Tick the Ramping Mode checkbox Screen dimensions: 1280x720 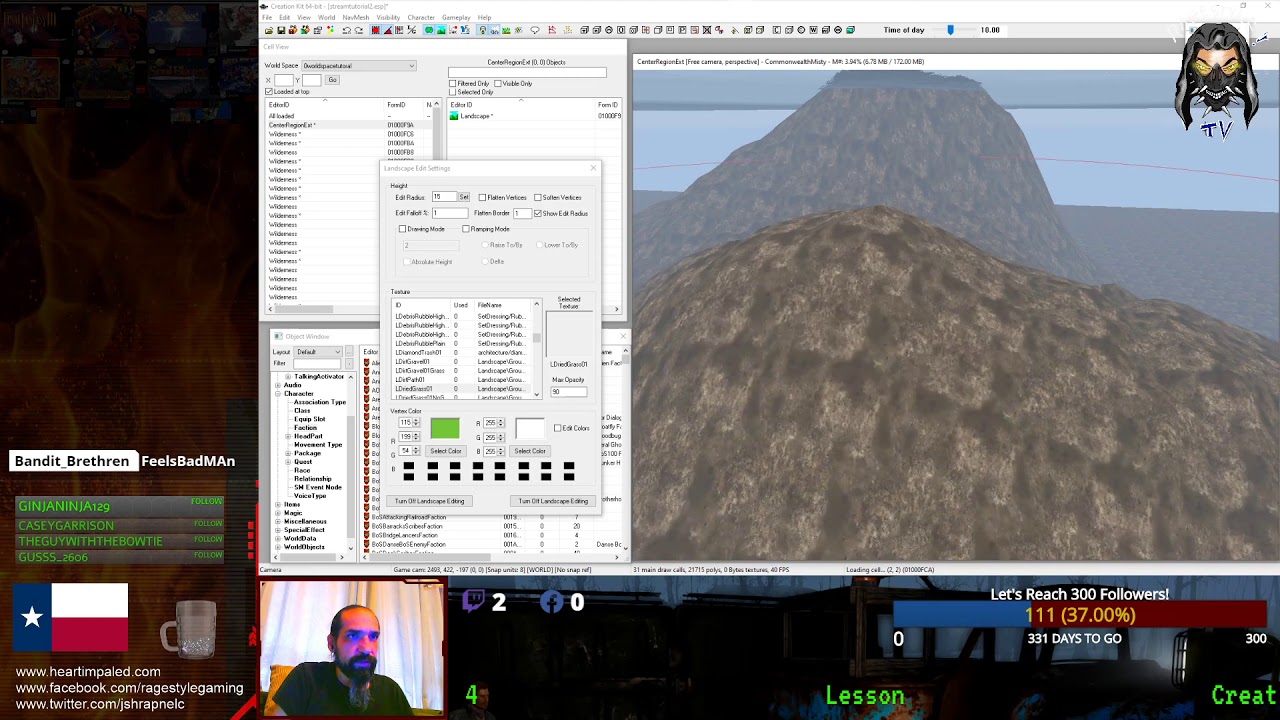(x=466, y=229)
